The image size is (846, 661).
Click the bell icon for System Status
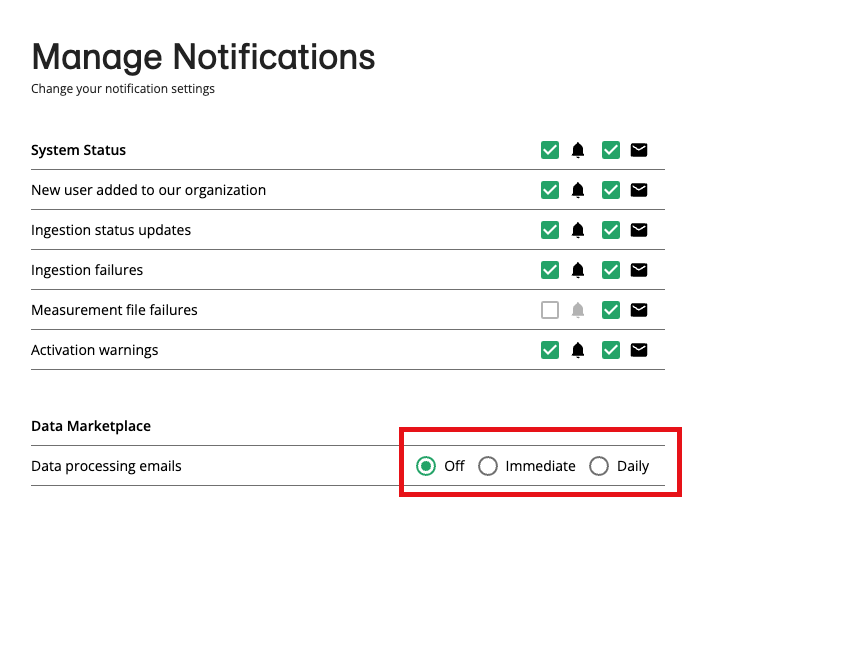click(x=579, y=150)
